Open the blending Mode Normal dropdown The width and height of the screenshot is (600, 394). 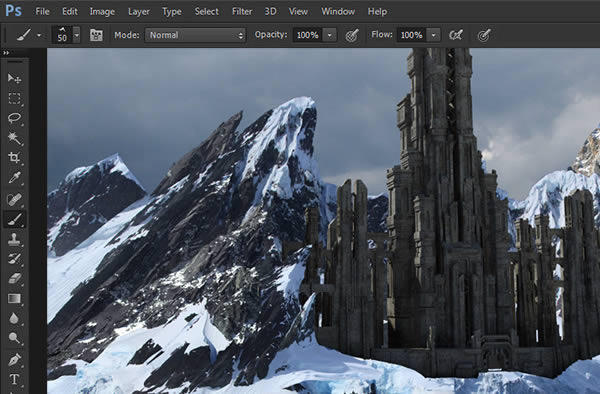pyautogui.click(x=195, y=35)
